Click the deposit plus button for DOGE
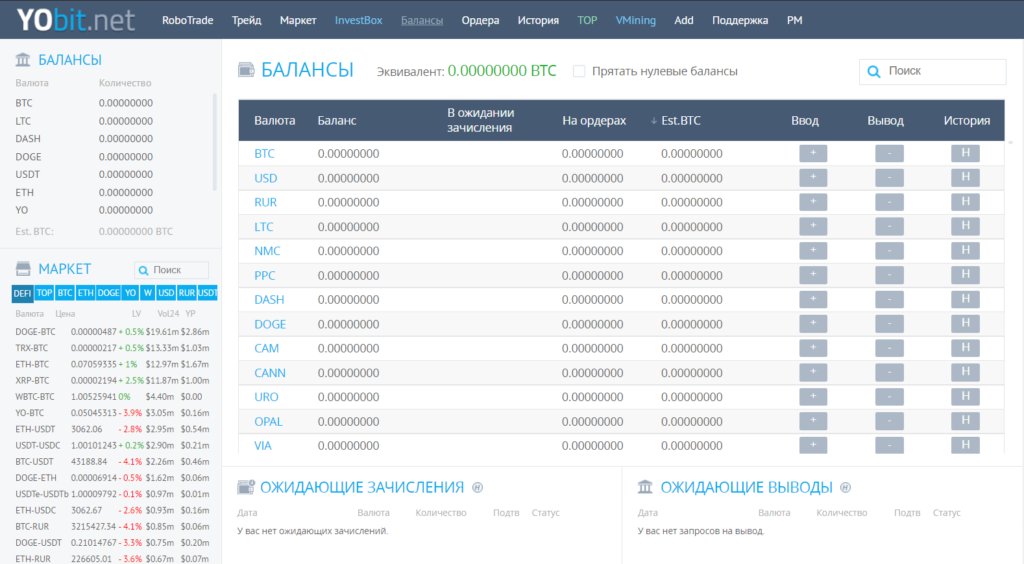The height and width of the screenshot is (564, 1024). [x=813, y=324]
